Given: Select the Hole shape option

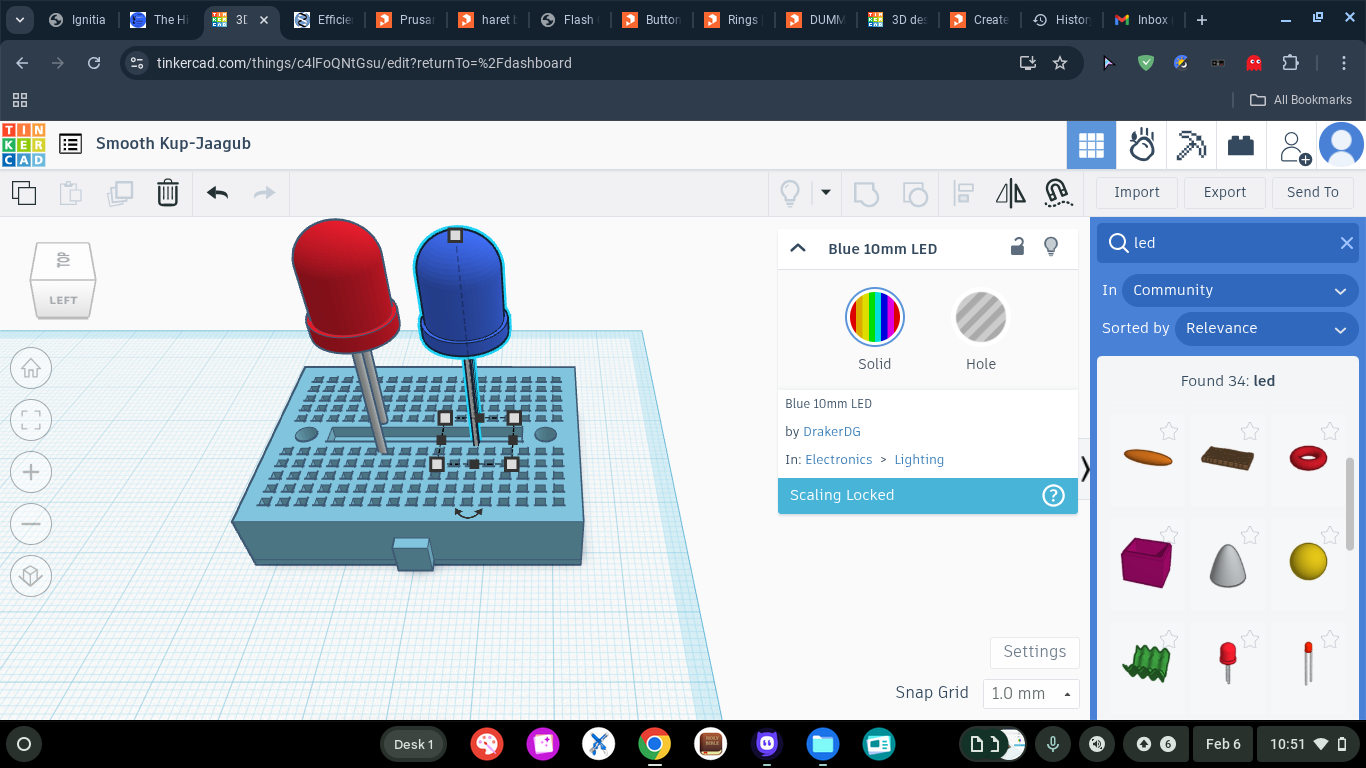Looking at the screenshot, I should (981, 331).
